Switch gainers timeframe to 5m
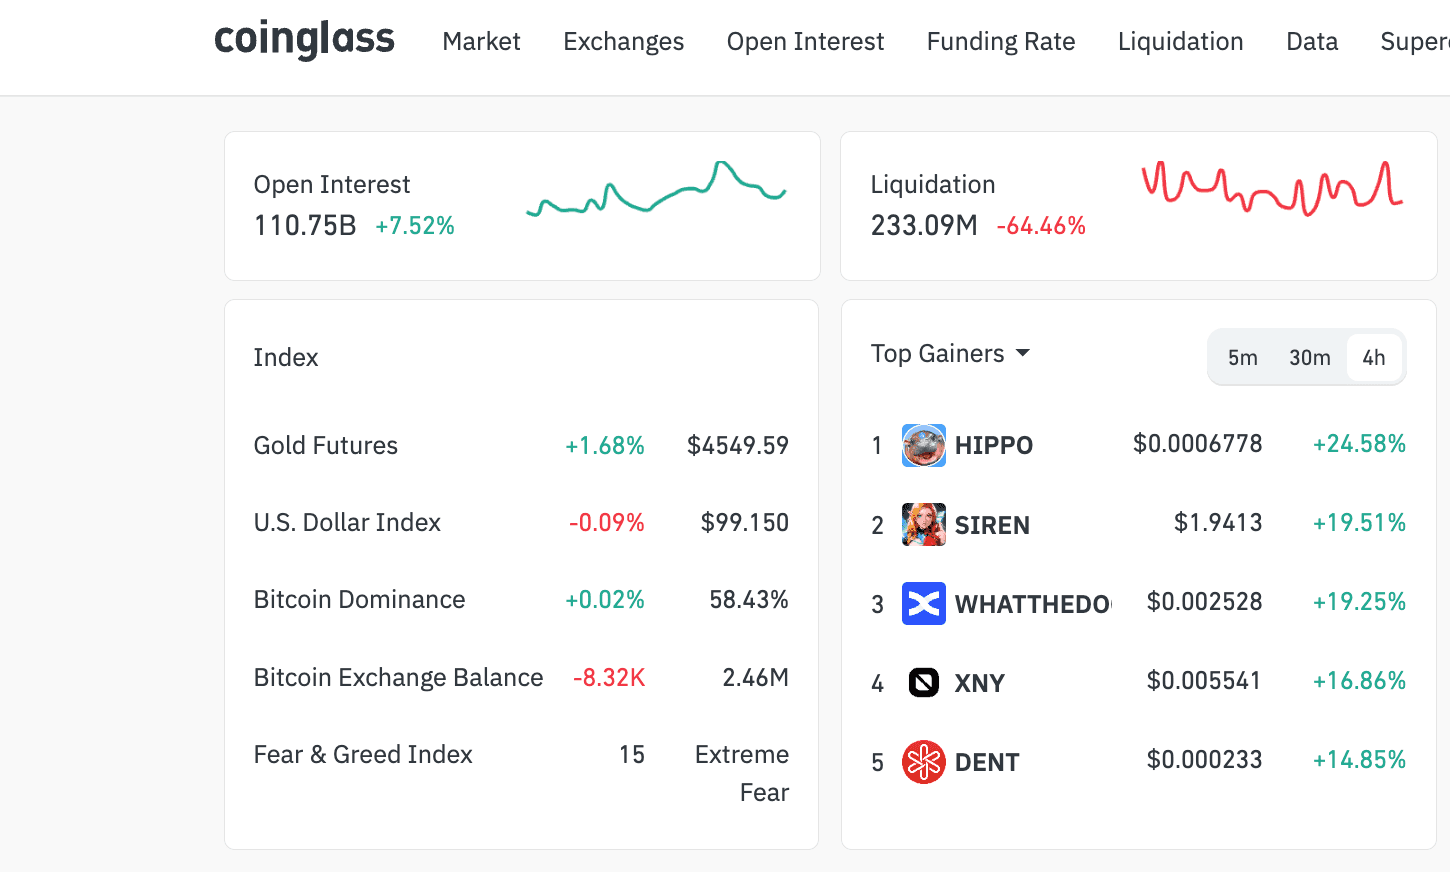Image resolution: width=1450 pixels, height=872 pixels. (x=1242, y=358)
